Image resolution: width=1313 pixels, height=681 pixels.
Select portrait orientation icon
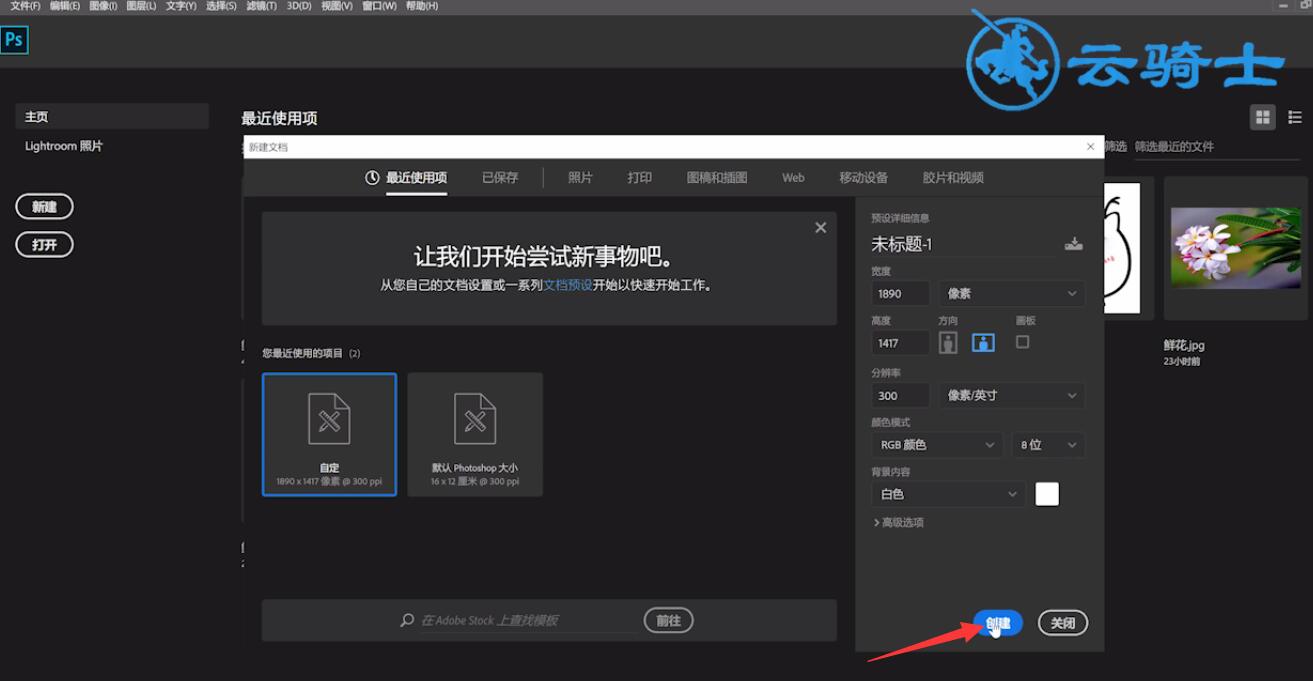click(948, 343)
